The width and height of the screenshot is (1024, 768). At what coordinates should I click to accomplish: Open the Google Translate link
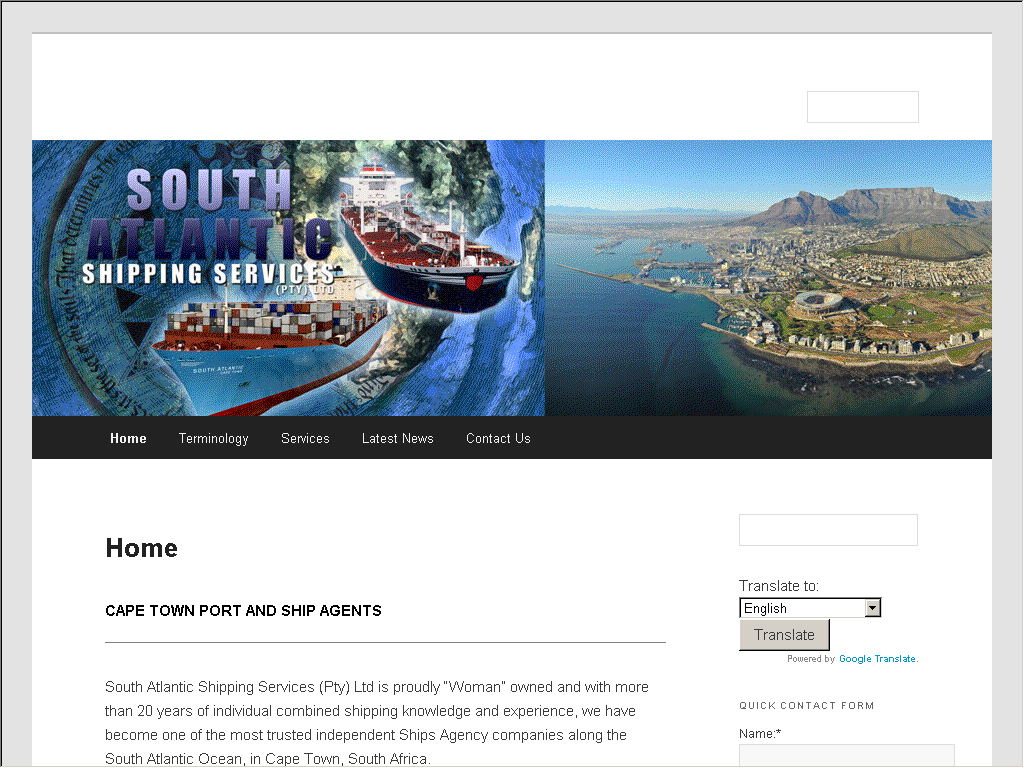point(878,659)
